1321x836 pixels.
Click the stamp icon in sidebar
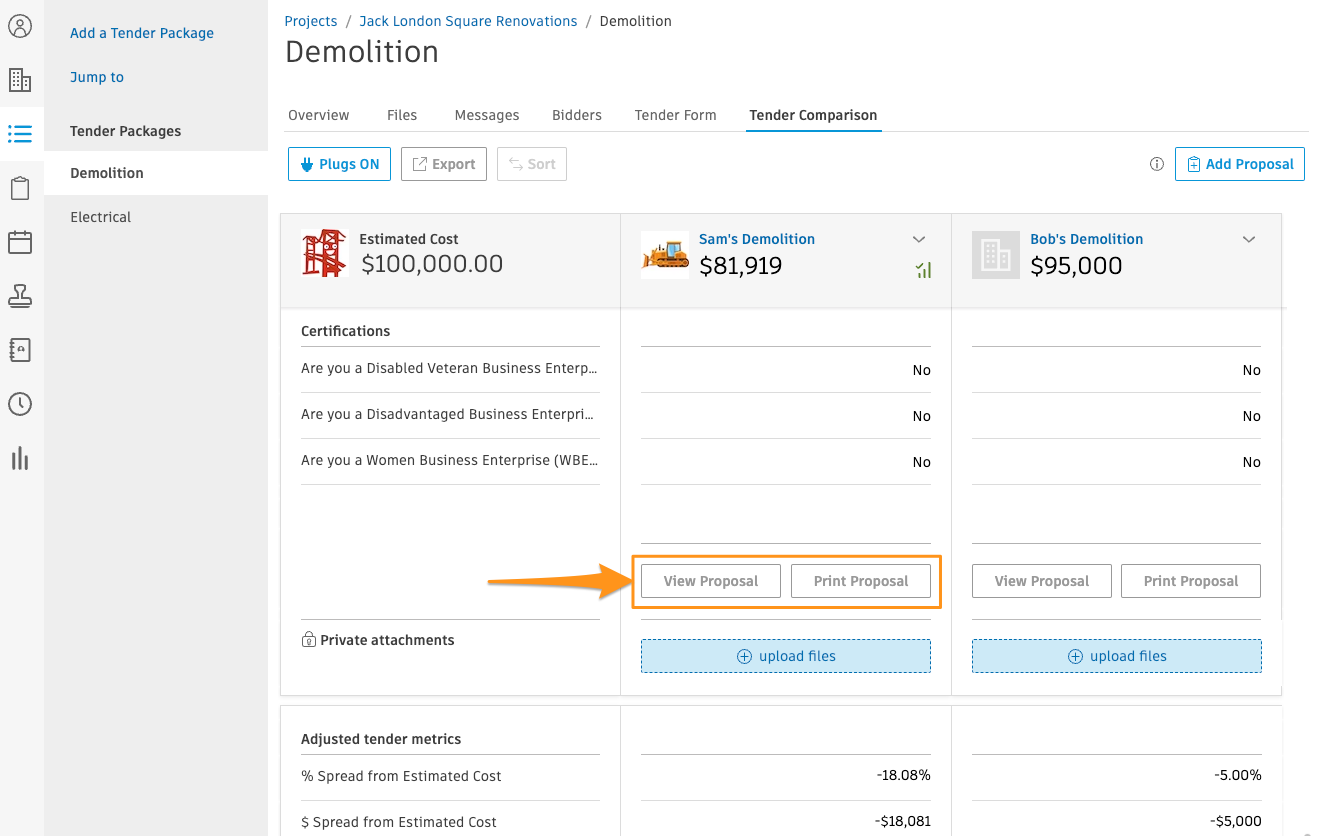[20, 296]
